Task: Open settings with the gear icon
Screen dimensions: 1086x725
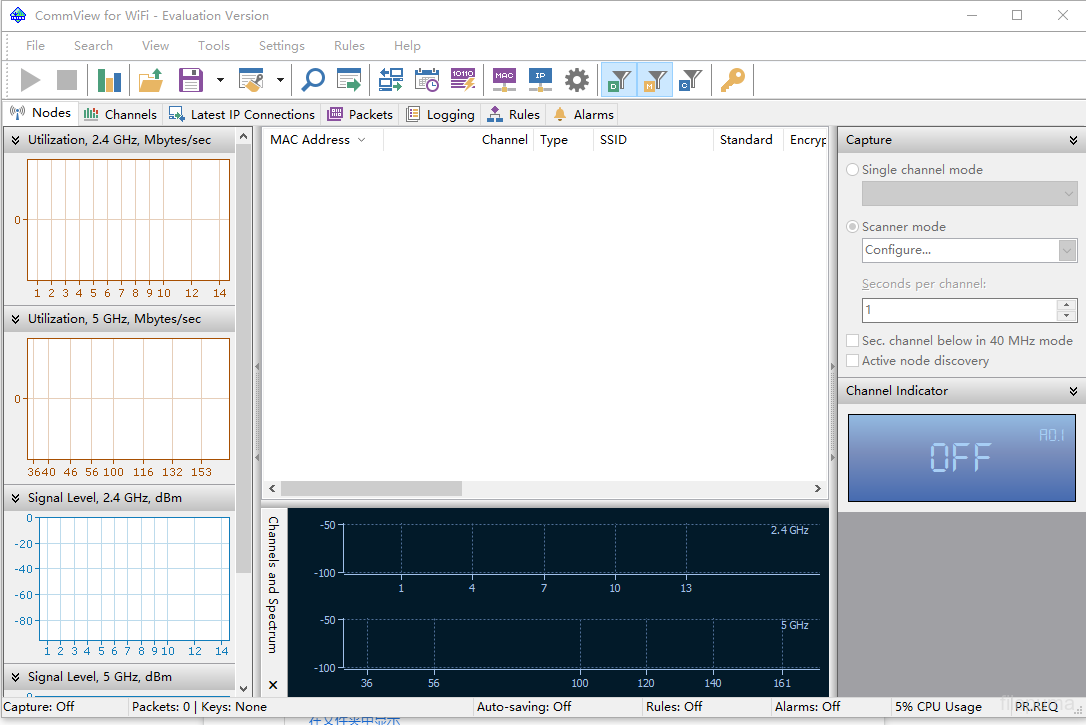Action: tap(577, 80)
